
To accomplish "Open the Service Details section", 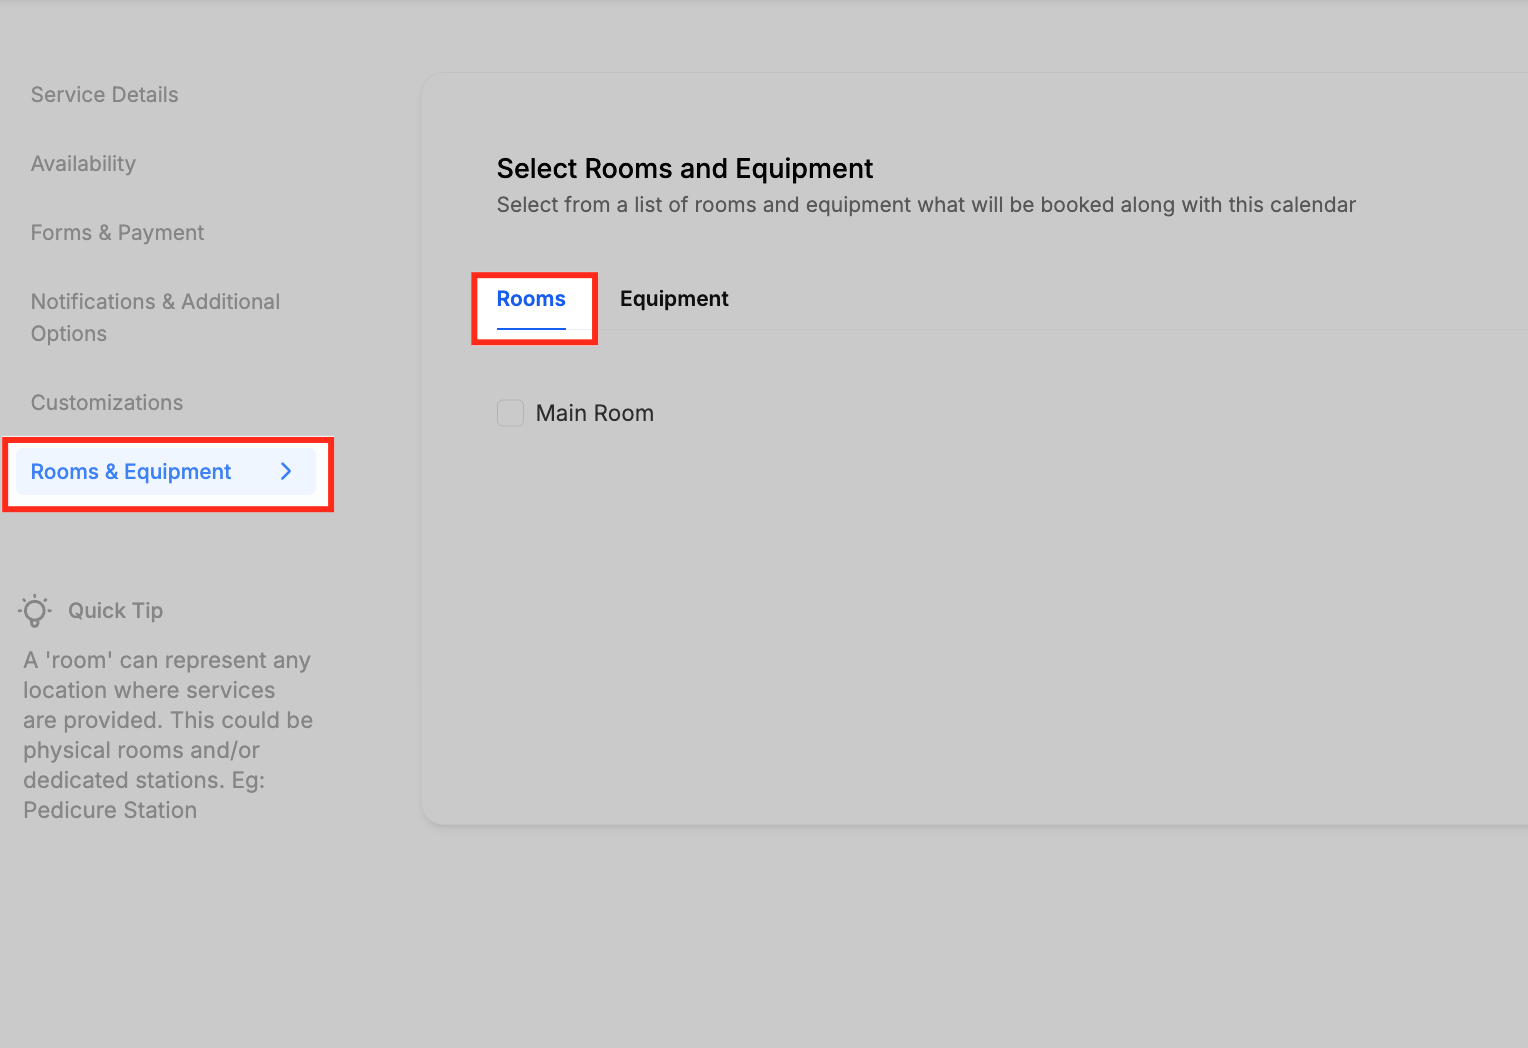I will coord(104,95).
